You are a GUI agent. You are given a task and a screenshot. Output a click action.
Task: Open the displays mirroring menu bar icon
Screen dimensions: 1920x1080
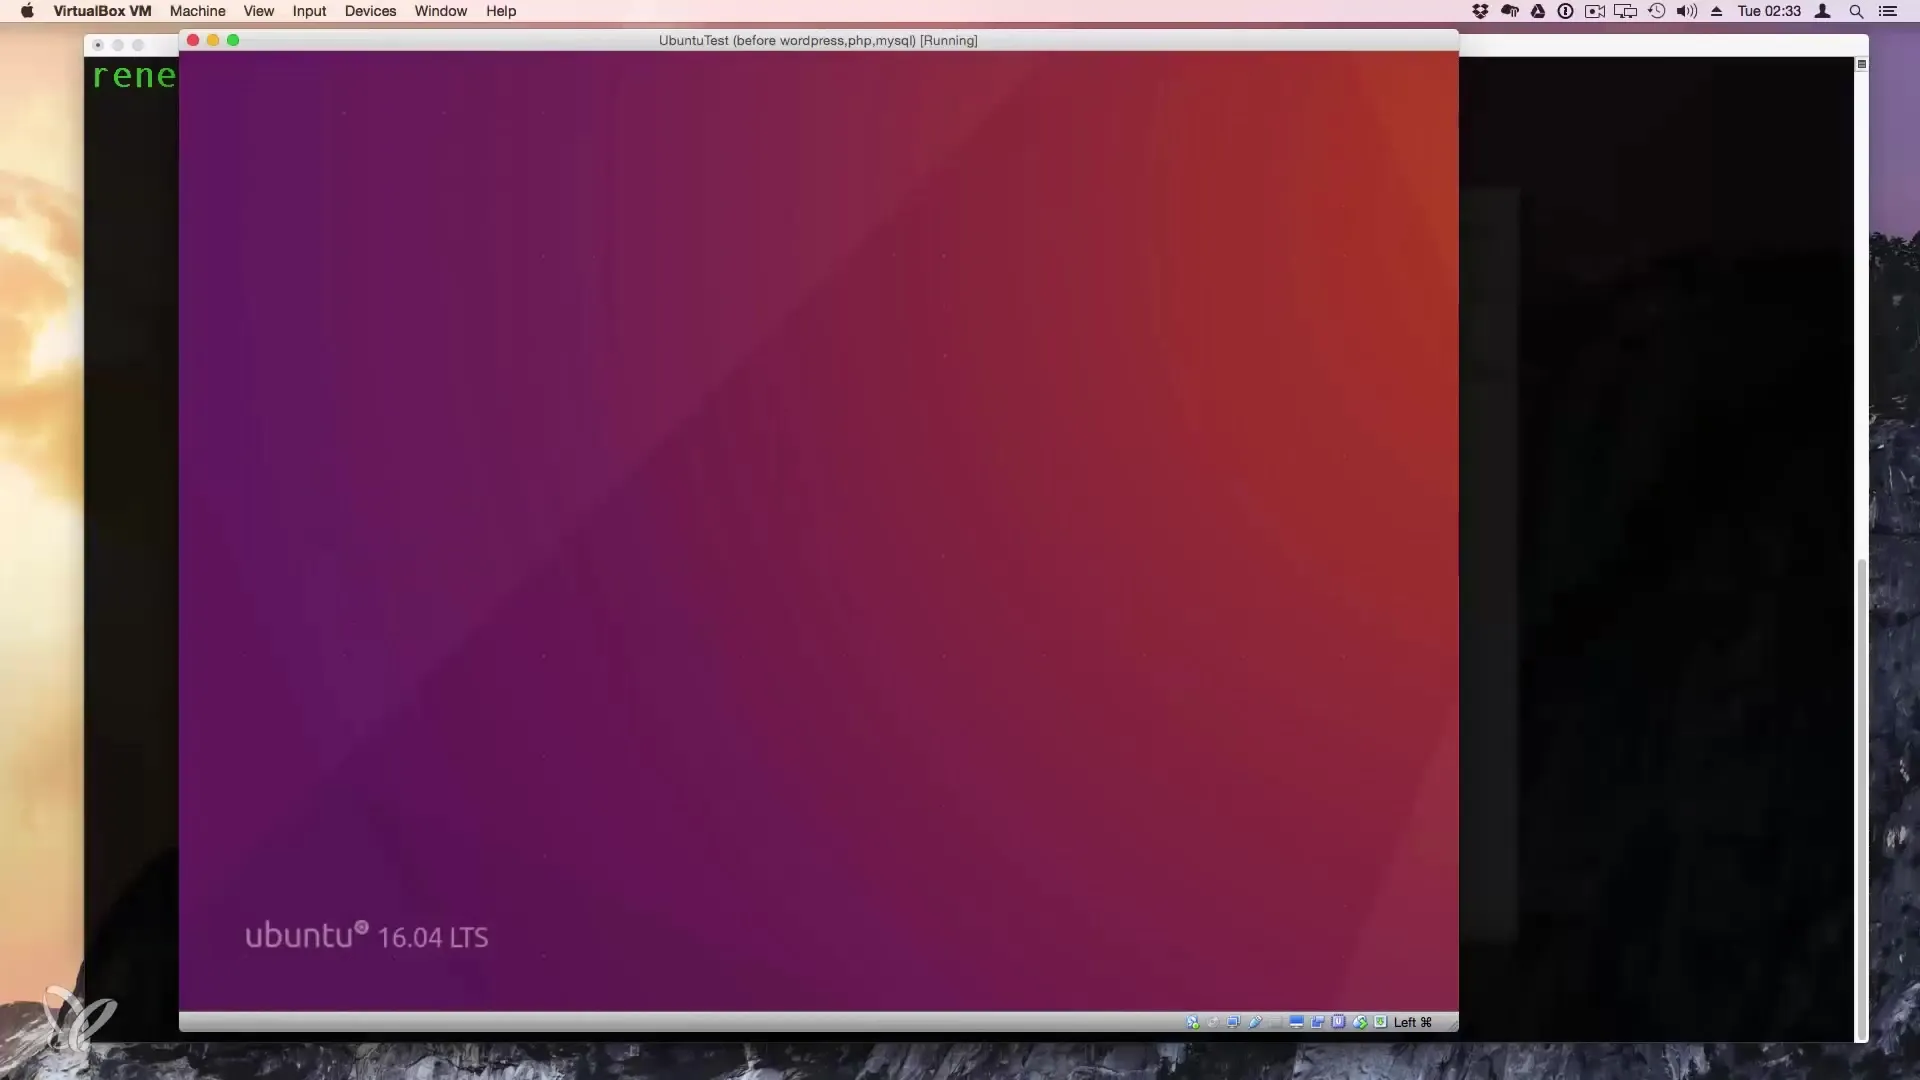1626,11
